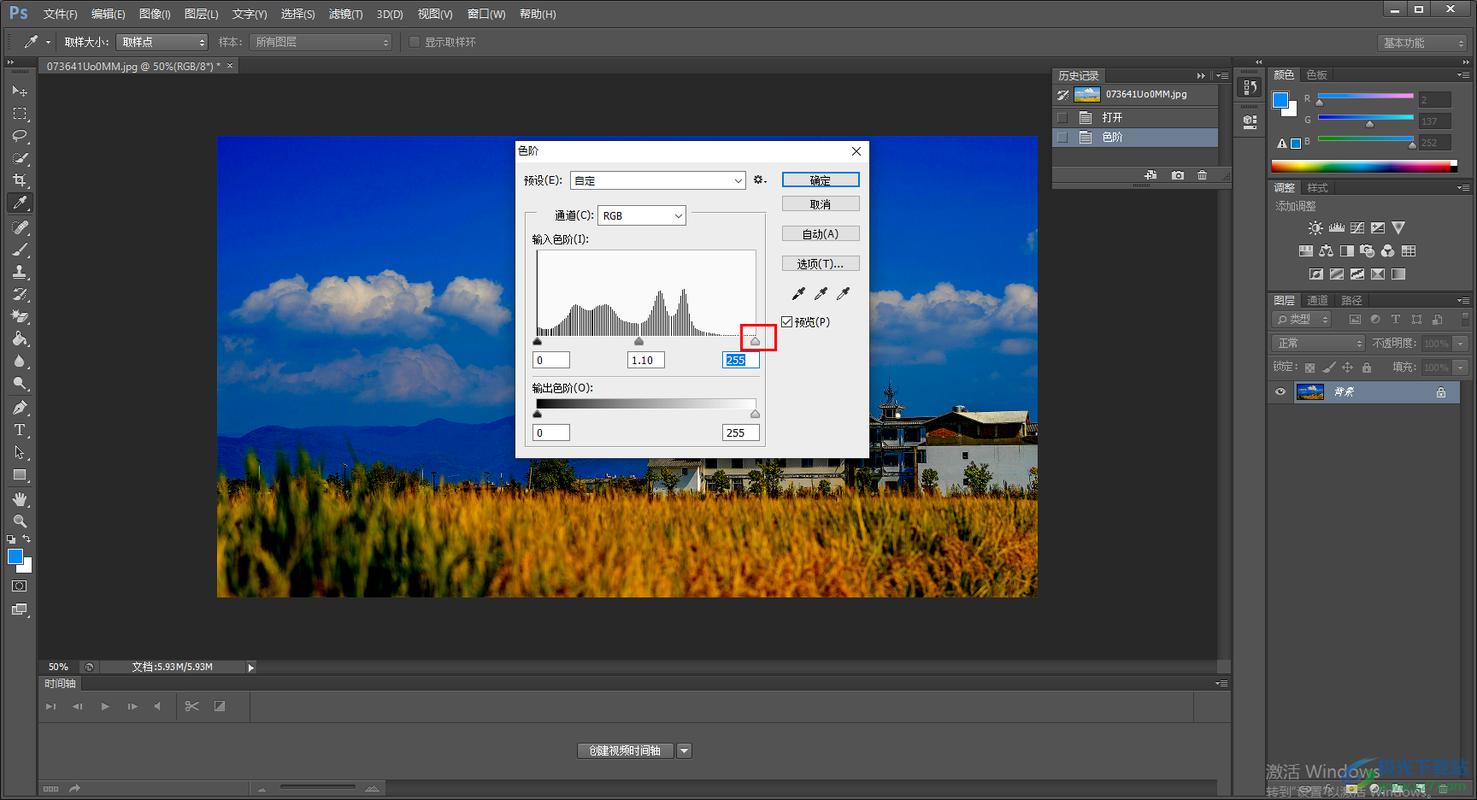Image resolution: width=1477 pixels, height=800 pixels.
Task: Toggle the 预览 checkbox in the Levels dialog
Action: click(x=789, y=321)
